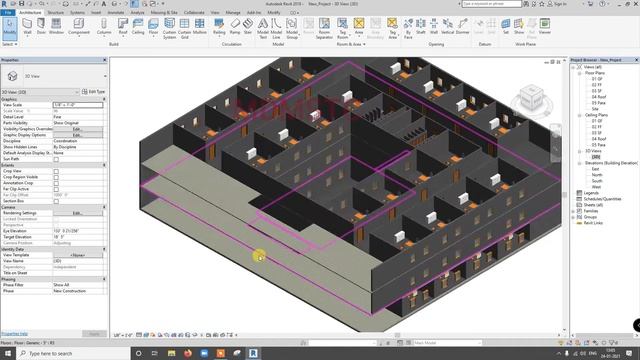This screenshot has height=360, width=640.
Task: Choose the Railing tool
Action: pyautogui.click(x=219, y=27)
